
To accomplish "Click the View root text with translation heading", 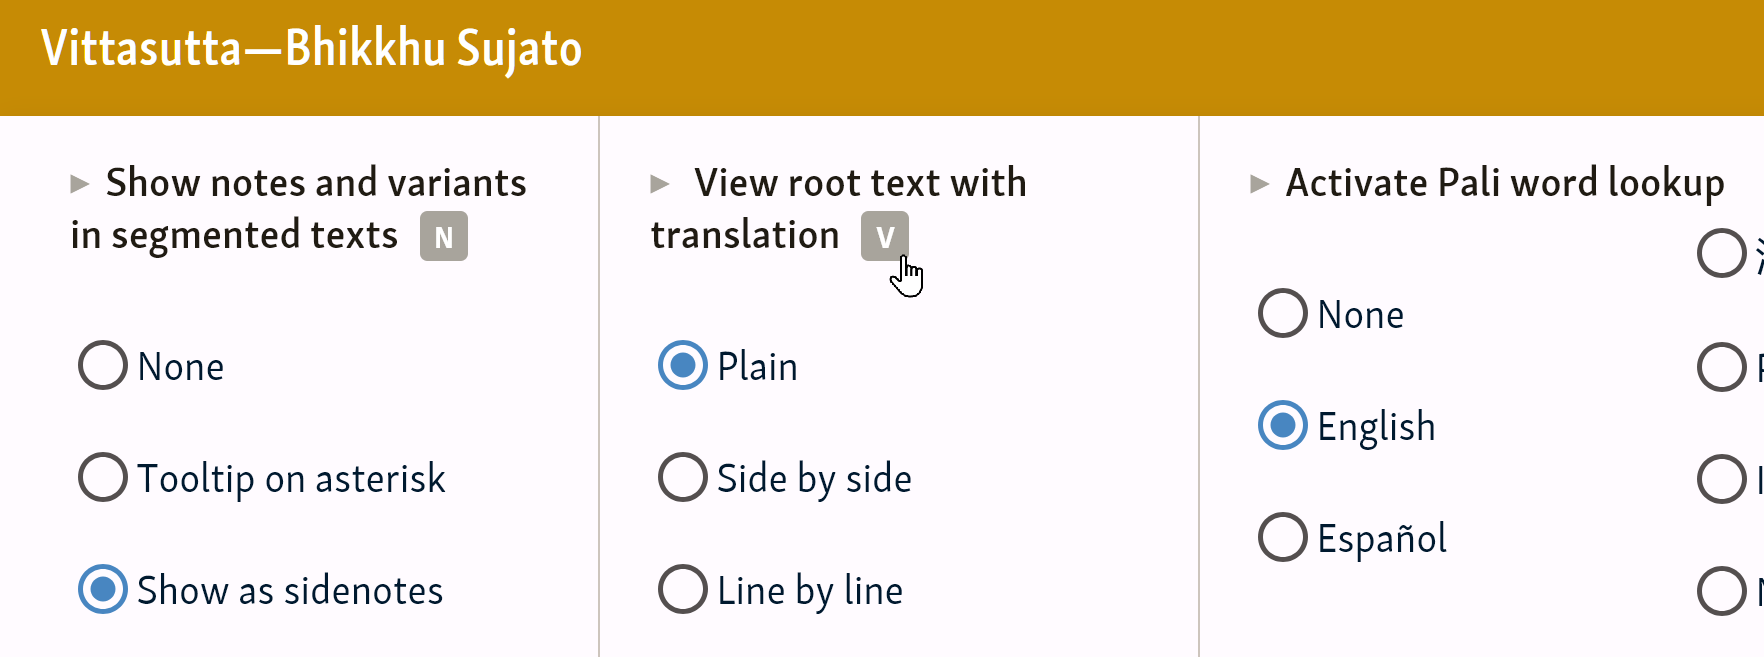I will point(859,184).
